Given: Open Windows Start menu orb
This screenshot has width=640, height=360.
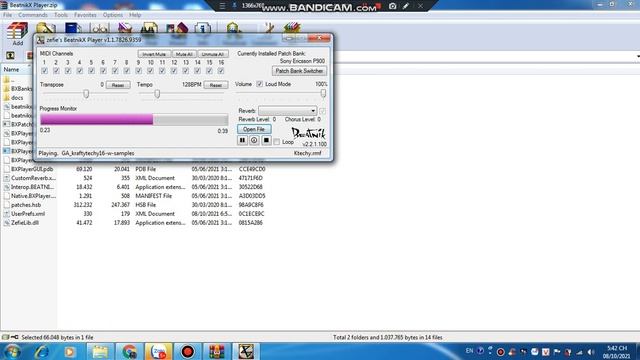Looking at the screenshot, I should [x=12, y=351].
